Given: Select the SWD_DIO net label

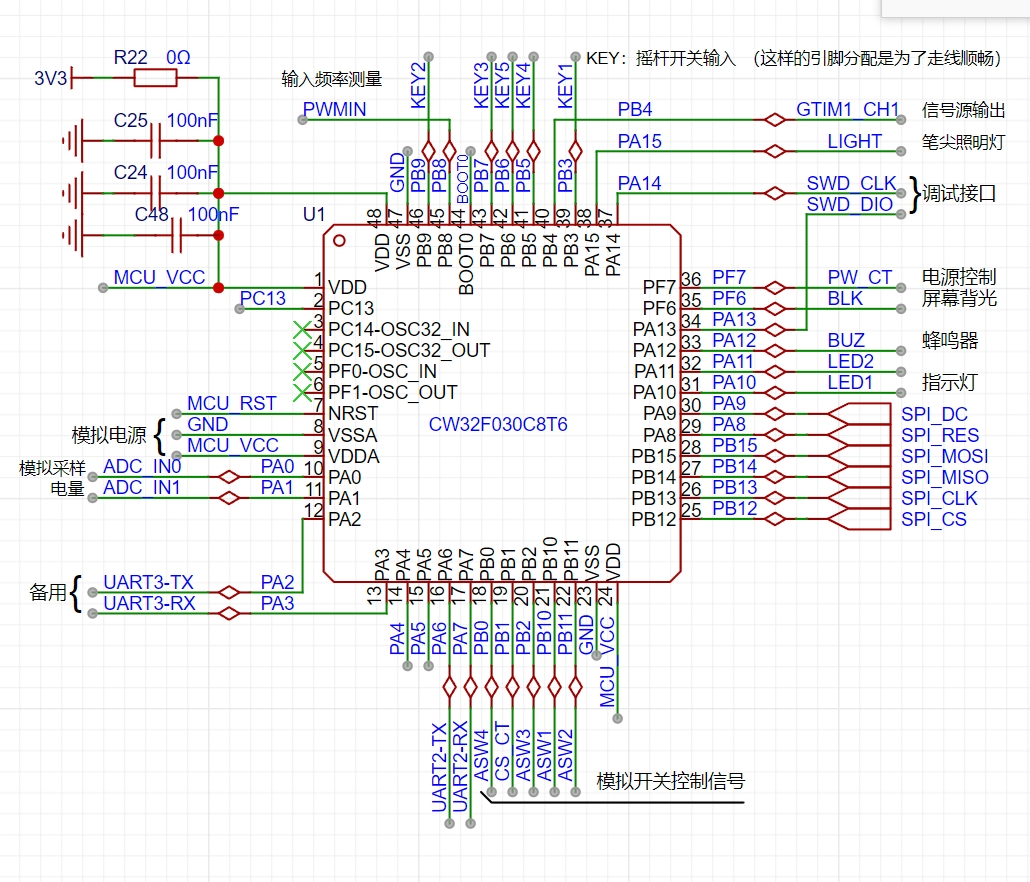Looking at the screenshot, I should 849,204.
